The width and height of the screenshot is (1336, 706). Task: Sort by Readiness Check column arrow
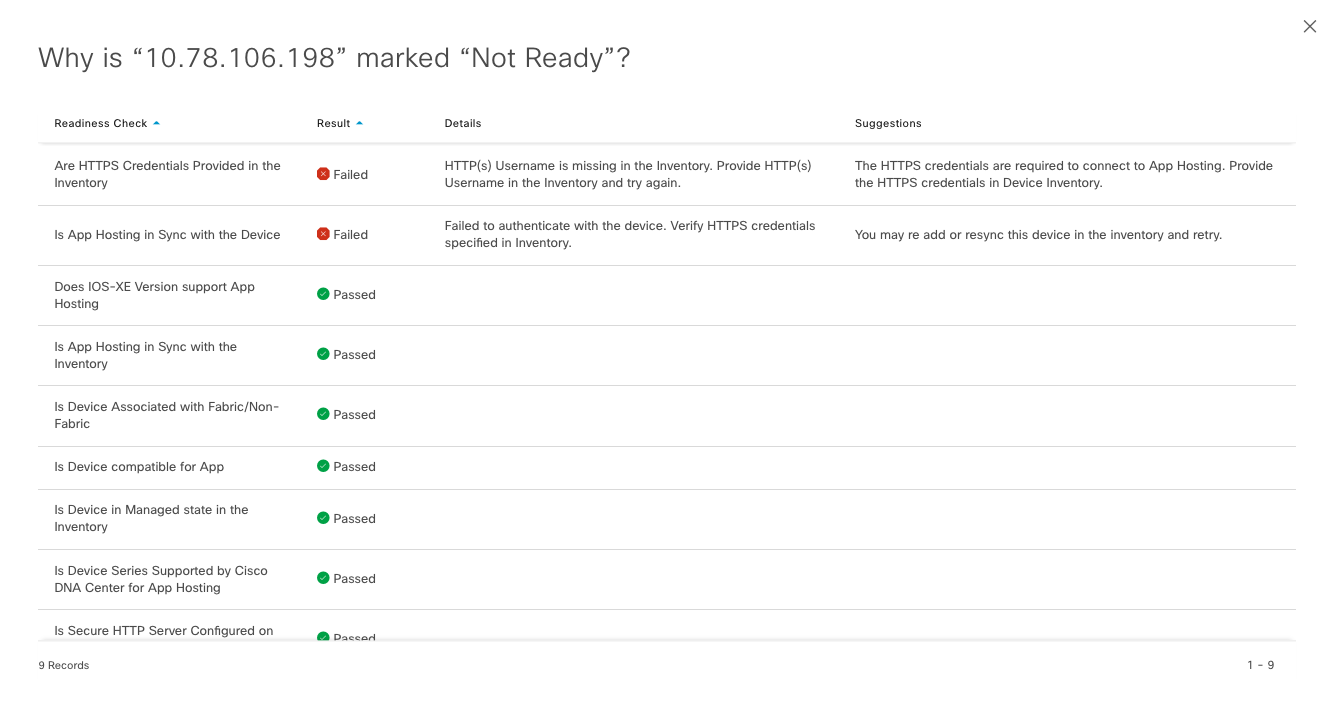pyautogui.click(x=157, y=123)
